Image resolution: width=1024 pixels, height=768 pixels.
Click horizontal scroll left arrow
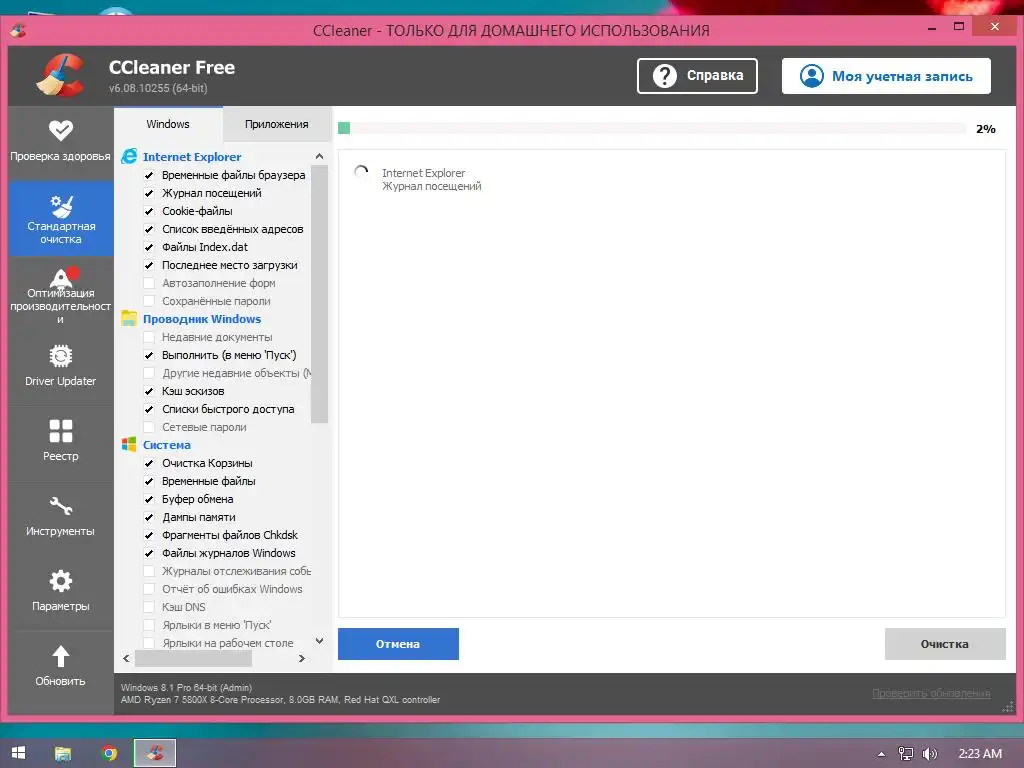[126, 658]
